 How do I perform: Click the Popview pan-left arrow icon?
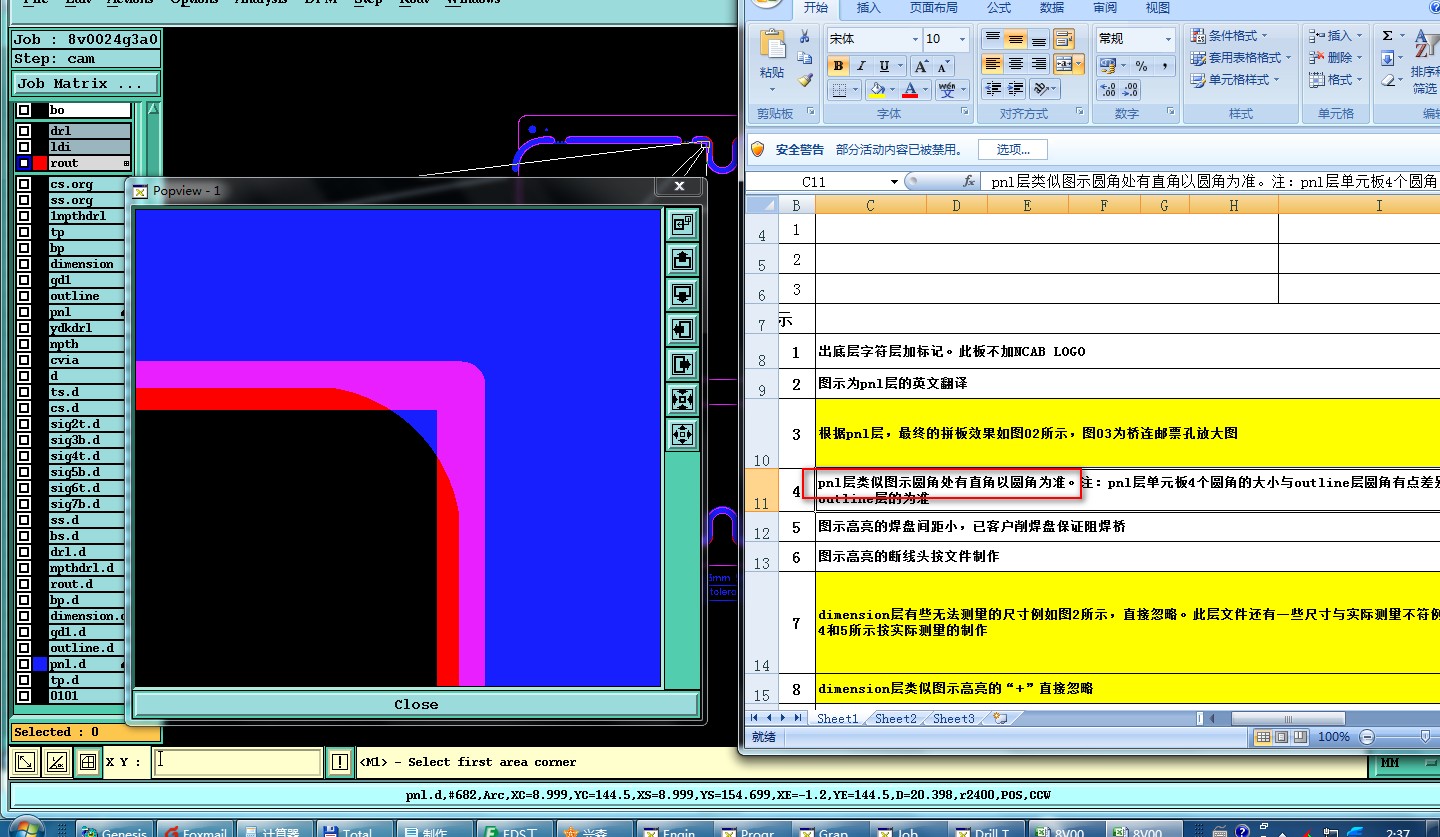pos(683,329)
